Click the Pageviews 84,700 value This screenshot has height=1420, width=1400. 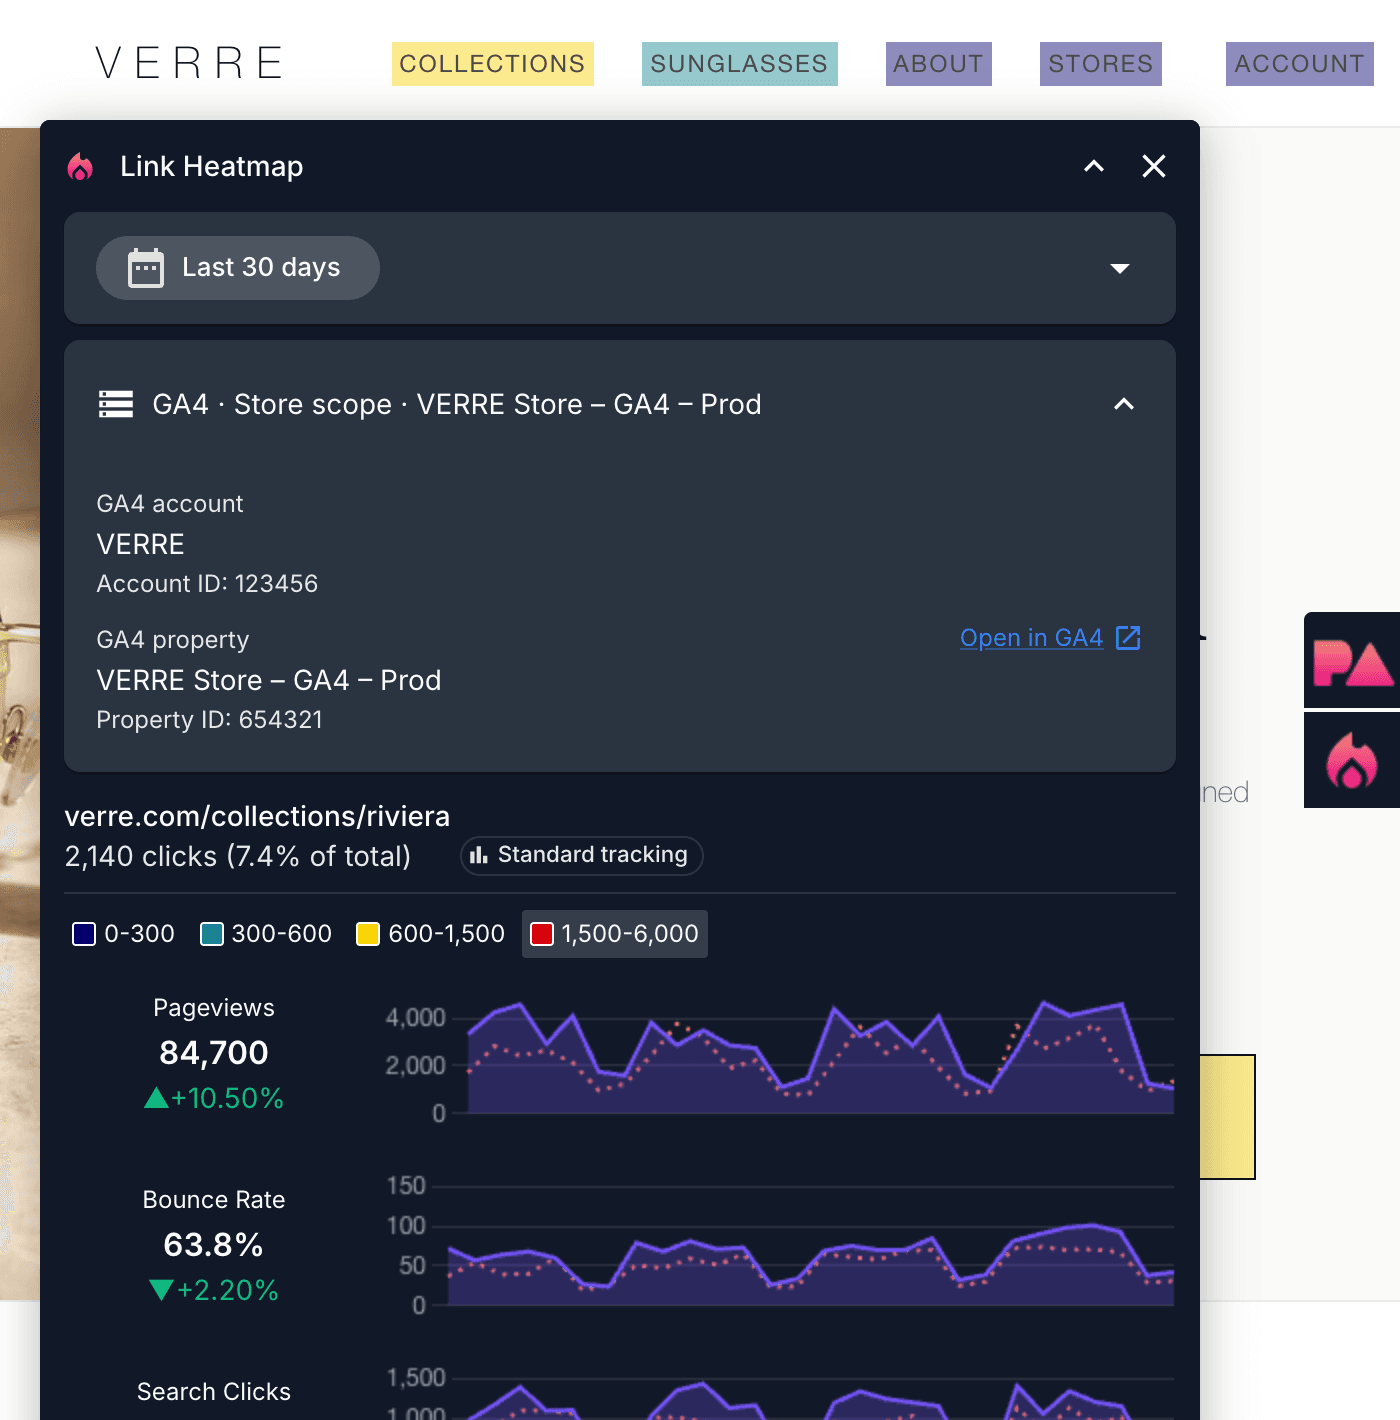pos(214,1052)
